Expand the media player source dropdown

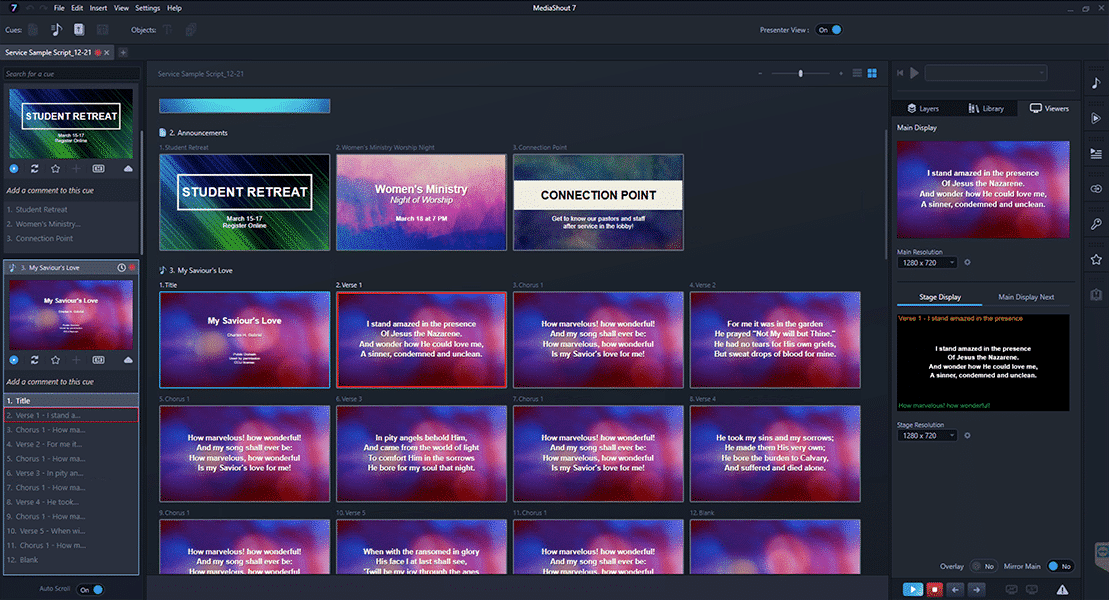point(985,73)
